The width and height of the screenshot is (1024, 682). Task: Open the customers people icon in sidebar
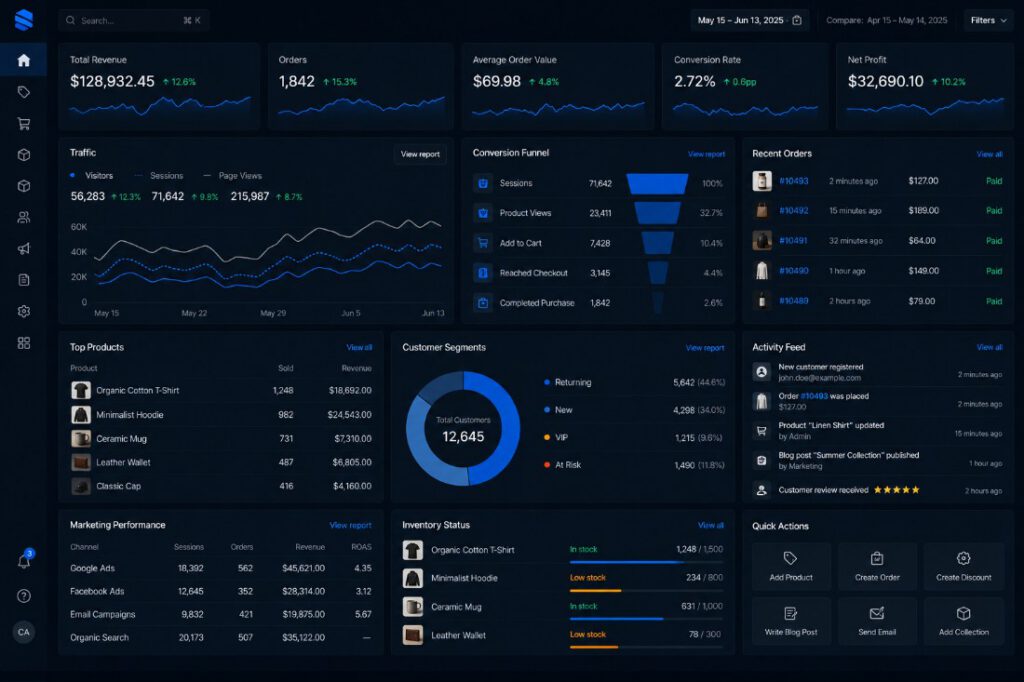pos(24,218)
